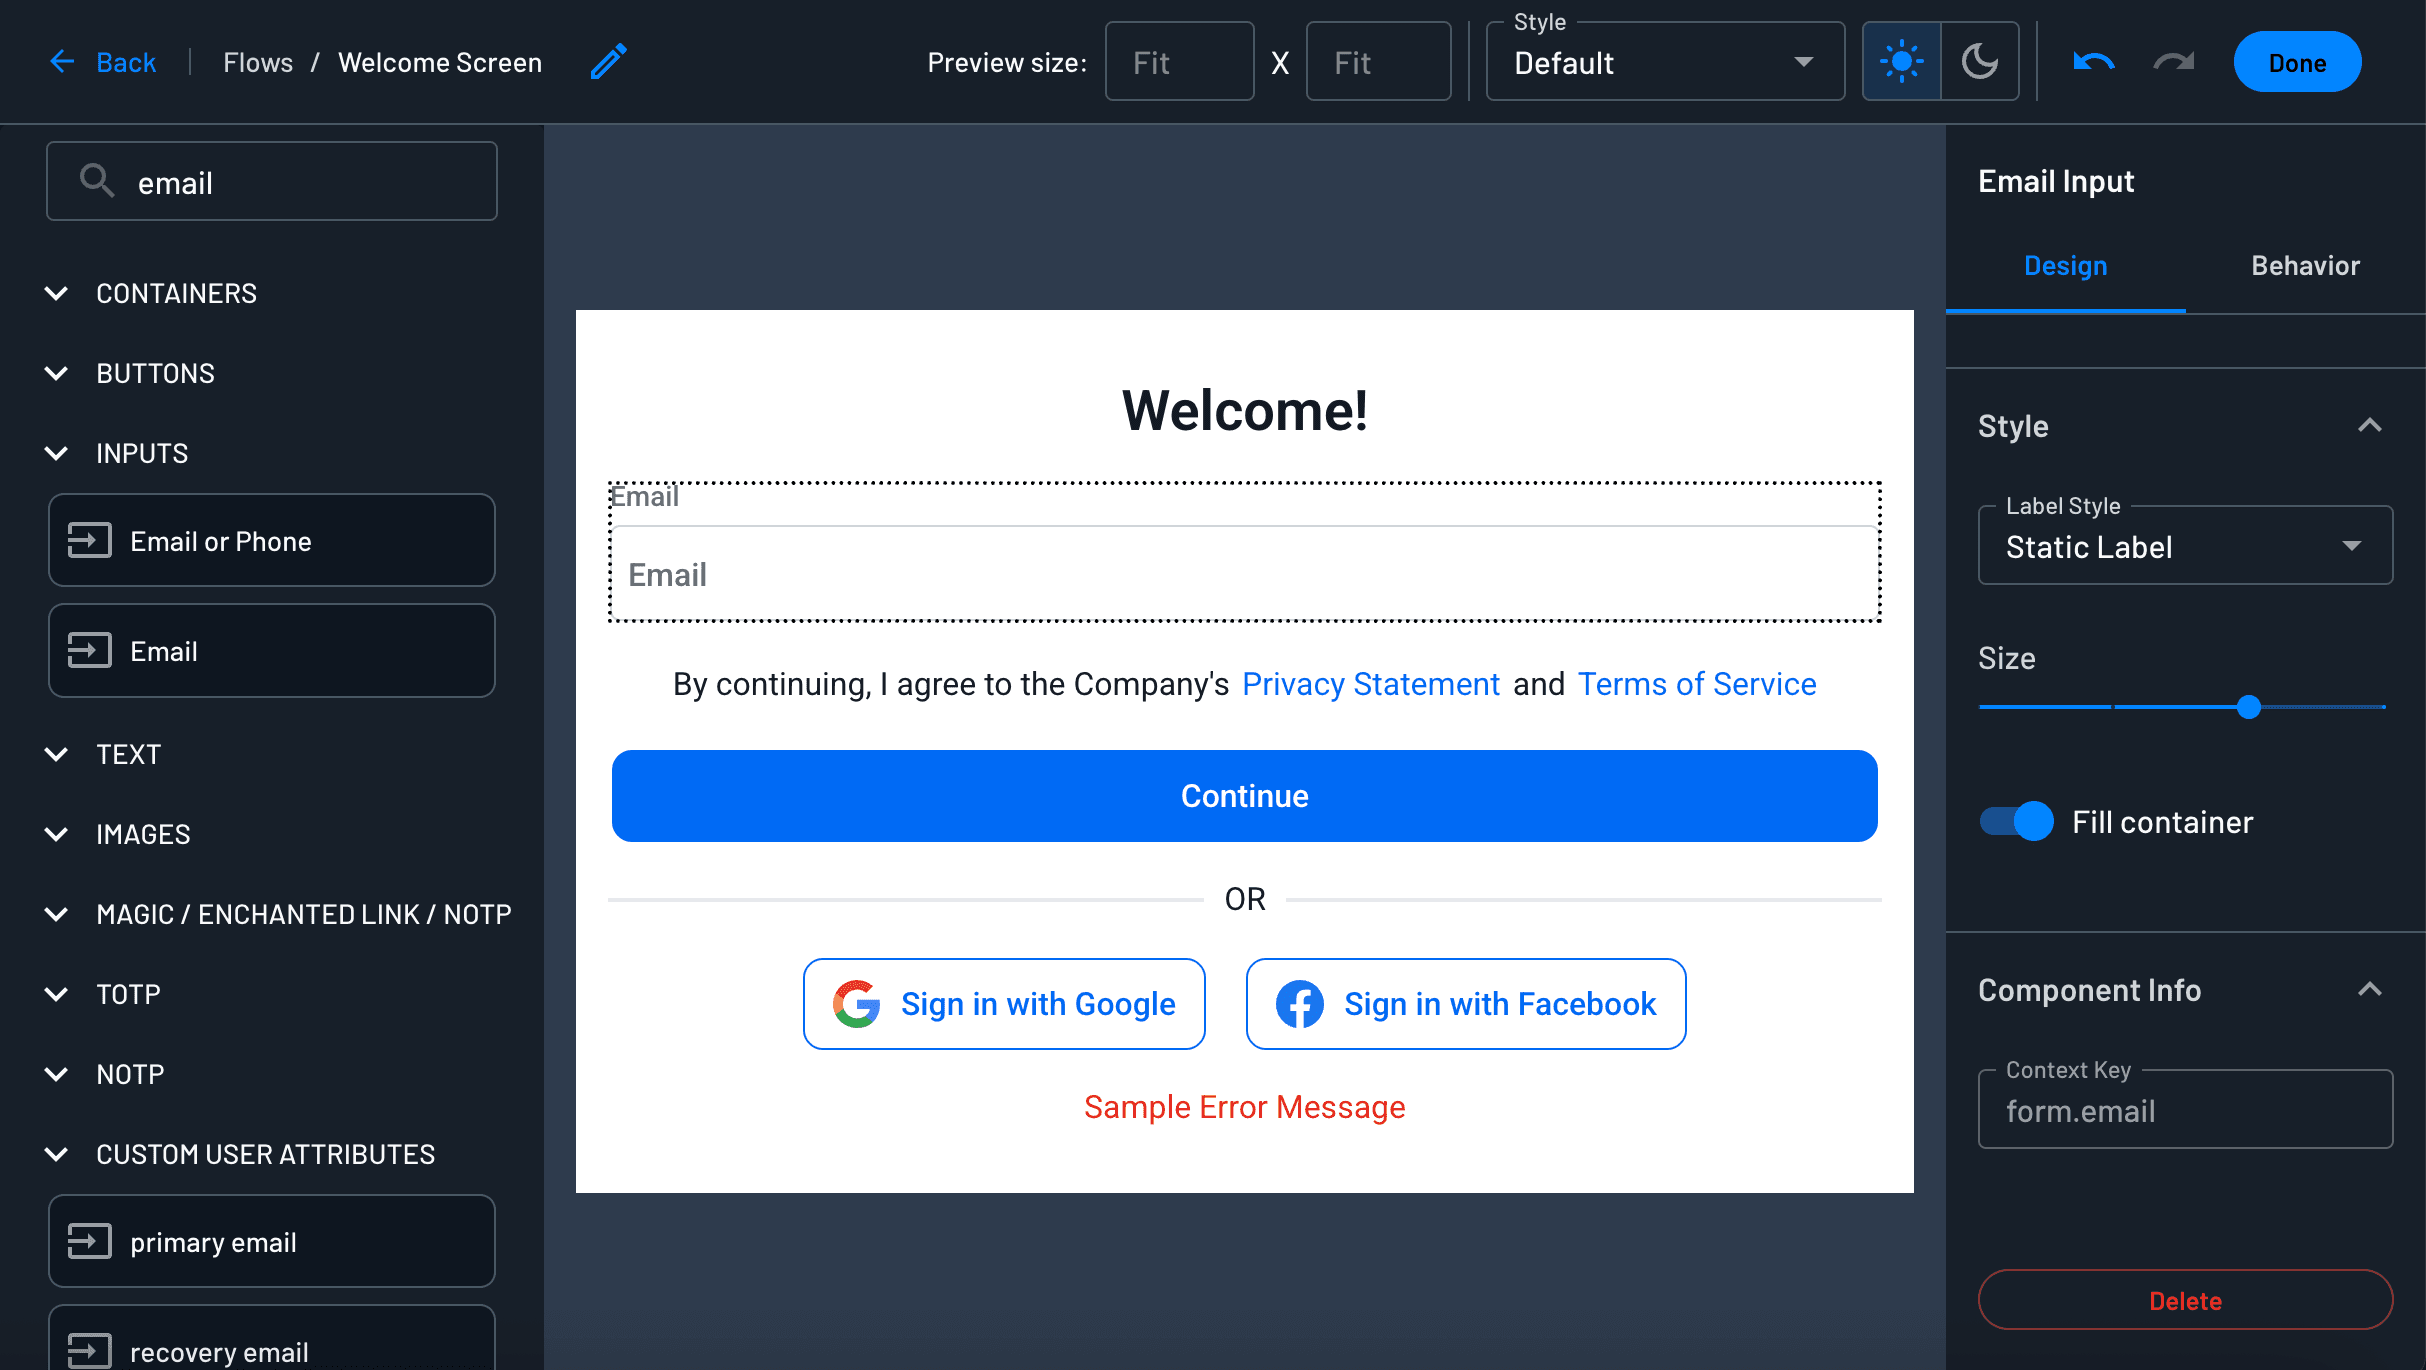The width and height of the screenshot is (2426, 1370).
Task: Click the search magnifier icon
Action: point(97,181)
